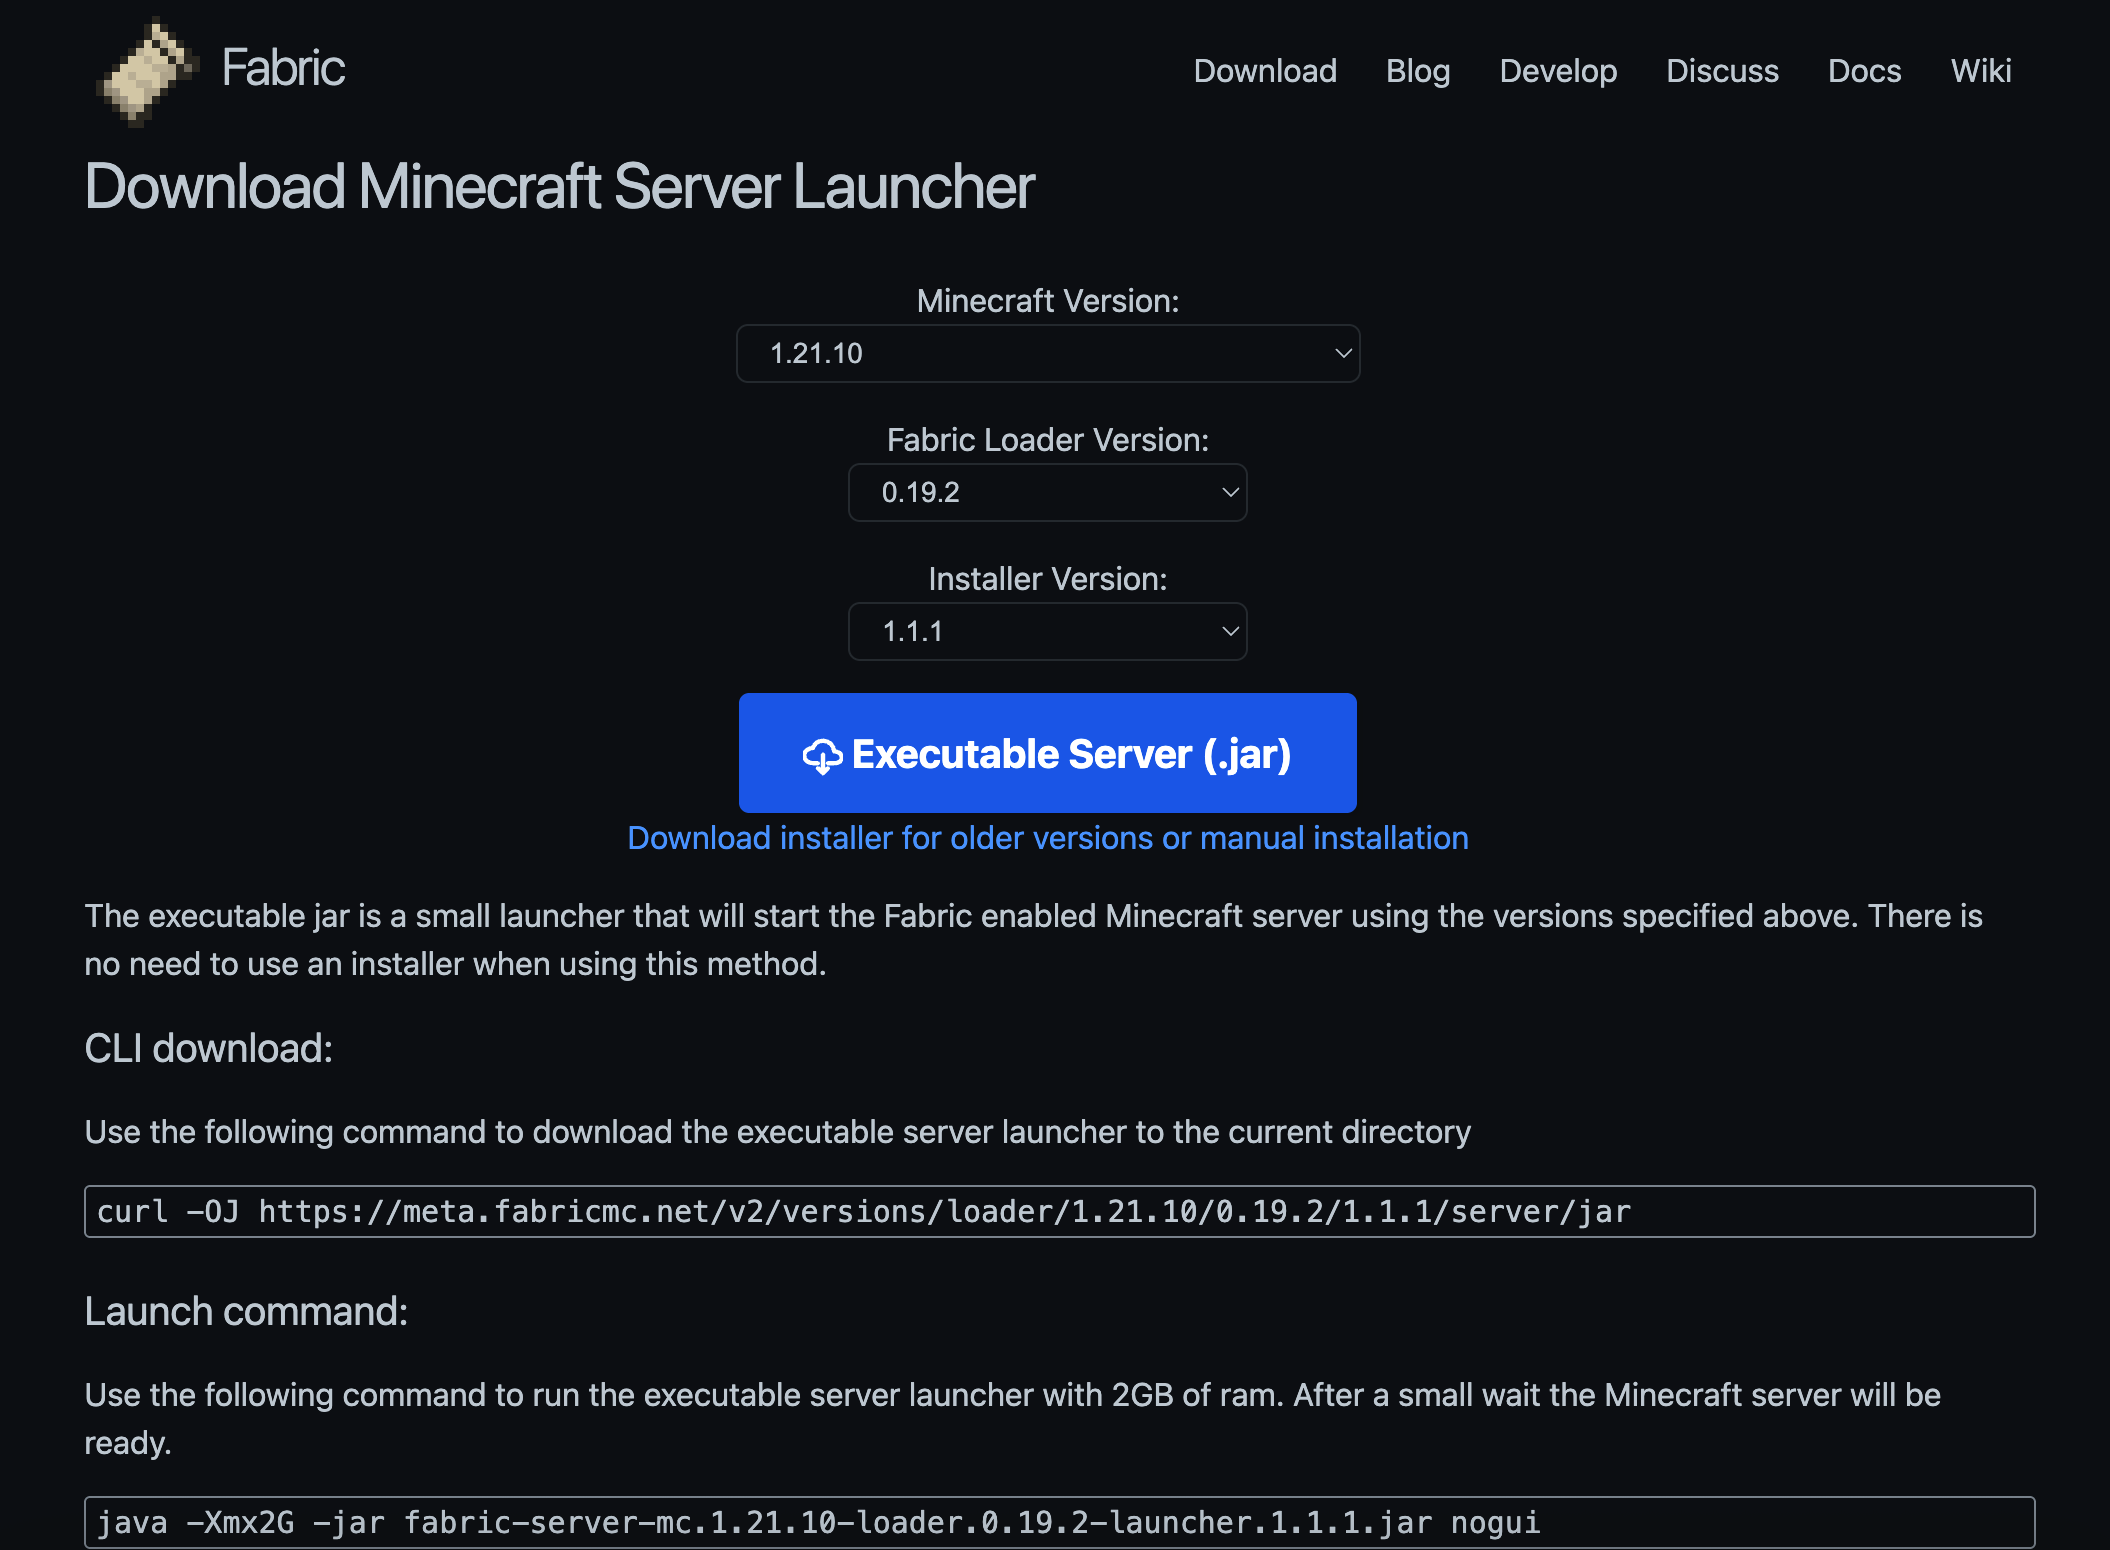Viewport: 2110px width, 1550px height.
Task: Click the executable jar description paragraph
Action: tap(1034, 940)
